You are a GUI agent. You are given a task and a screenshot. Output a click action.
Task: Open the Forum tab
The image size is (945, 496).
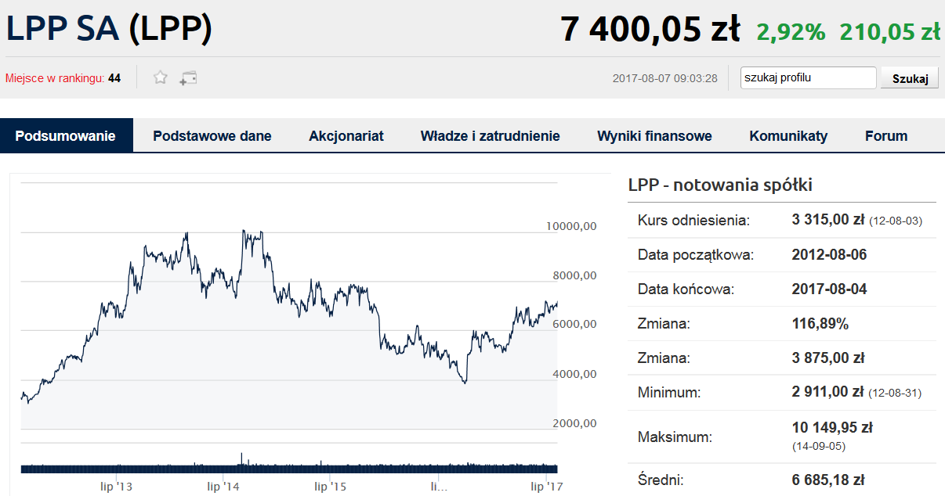click(886, 136)
